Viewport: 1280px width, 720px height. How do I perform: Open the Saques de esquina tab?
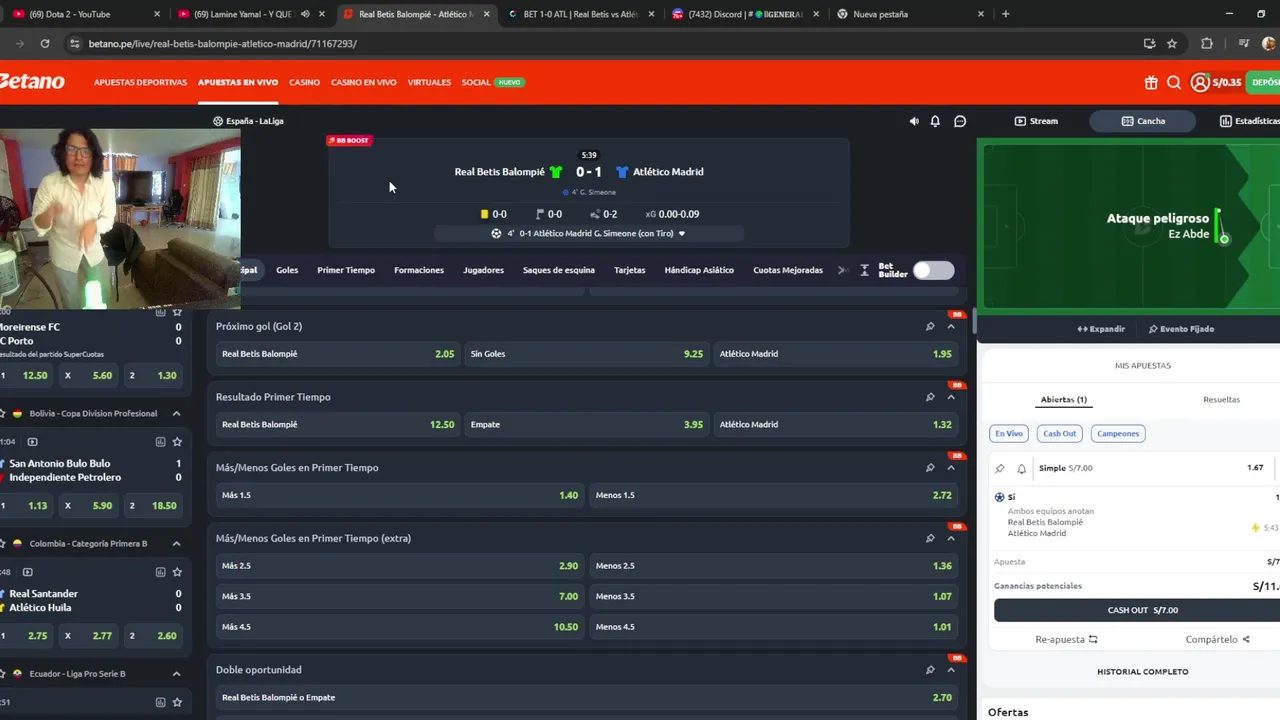pos(558,270)
